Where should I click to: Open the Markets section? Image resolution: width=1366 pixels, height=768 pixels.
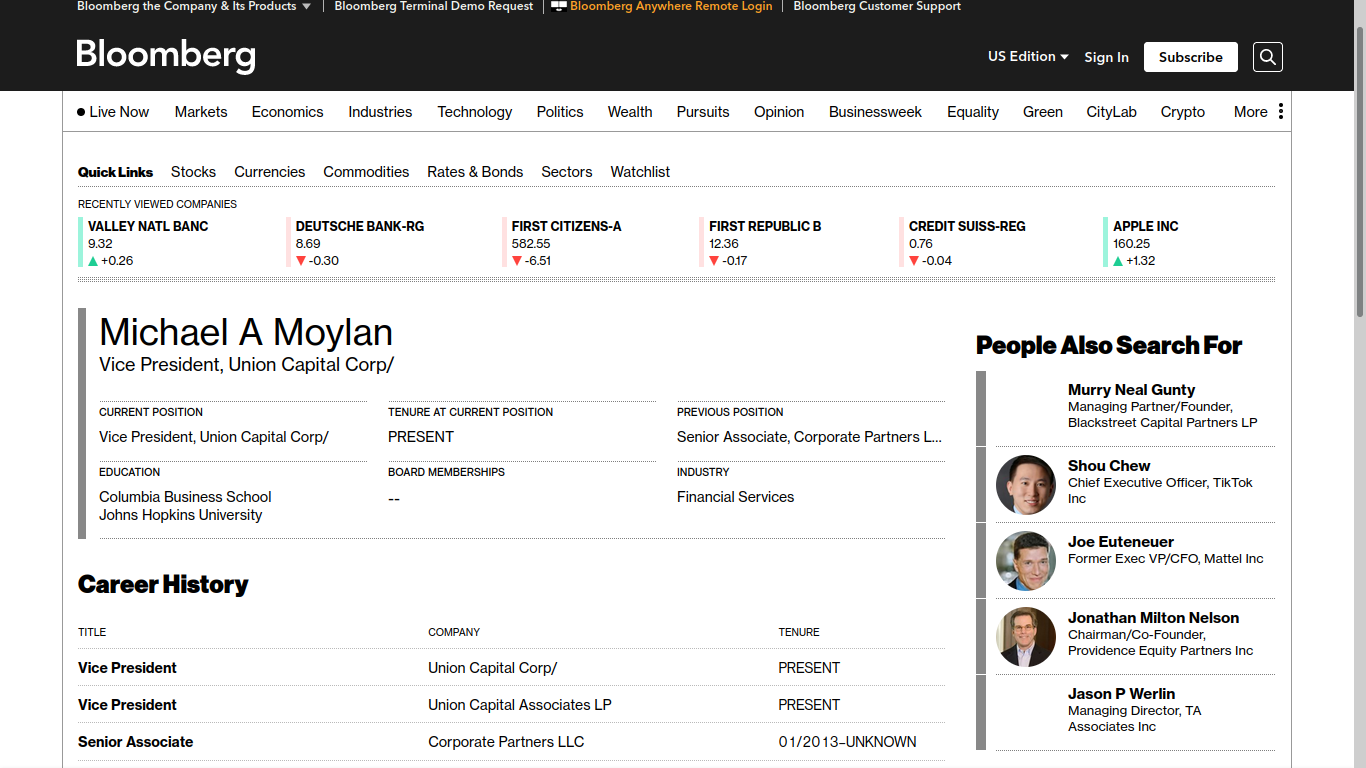(x=201, y=112)
